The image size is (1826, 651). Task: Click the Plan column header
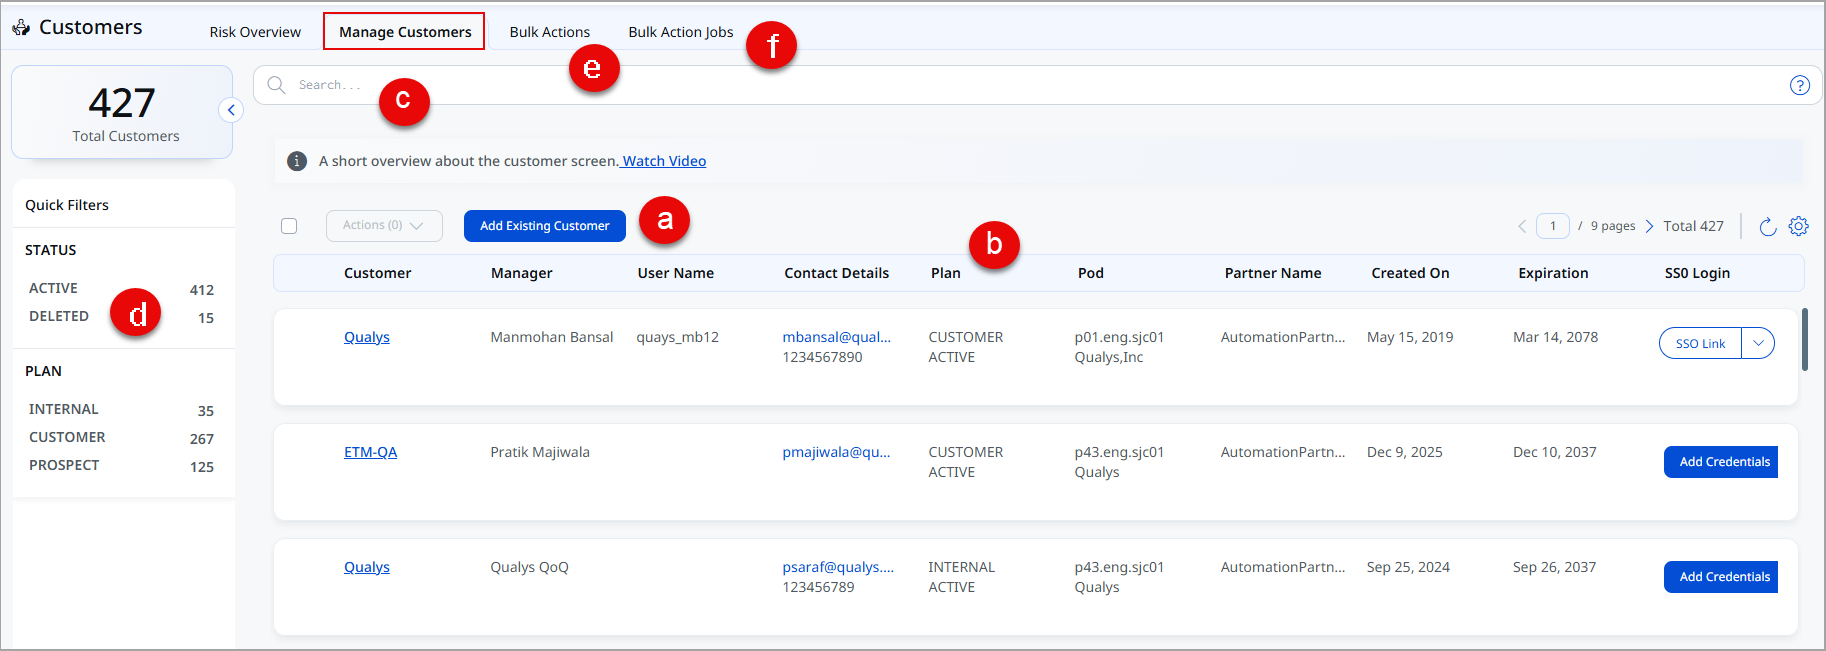pyautogui.click(x=945, y=273)
